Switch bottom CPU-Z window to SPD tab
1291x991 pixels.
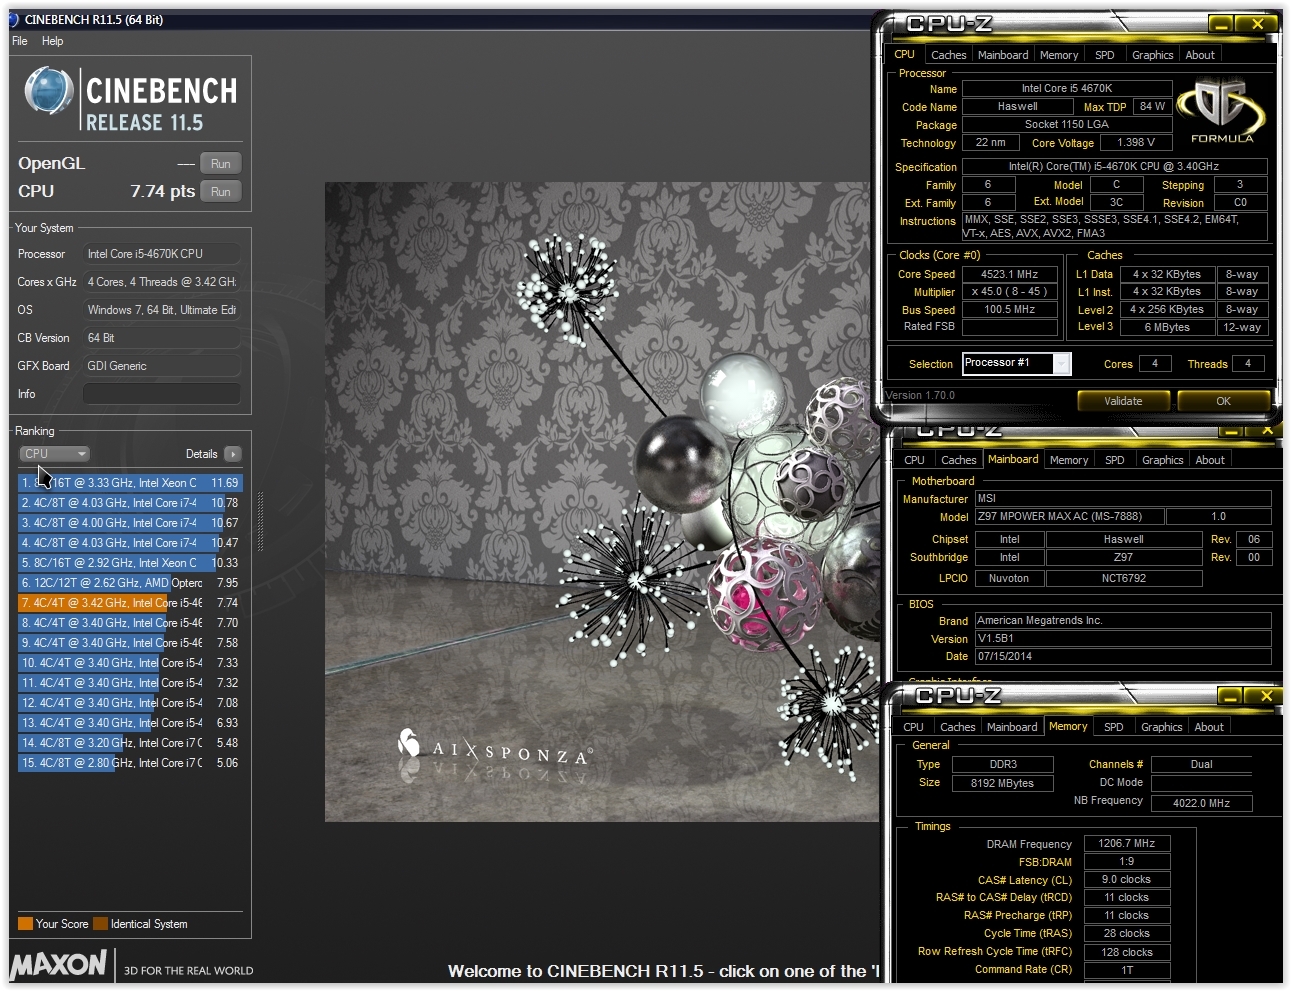(1113, 727)
